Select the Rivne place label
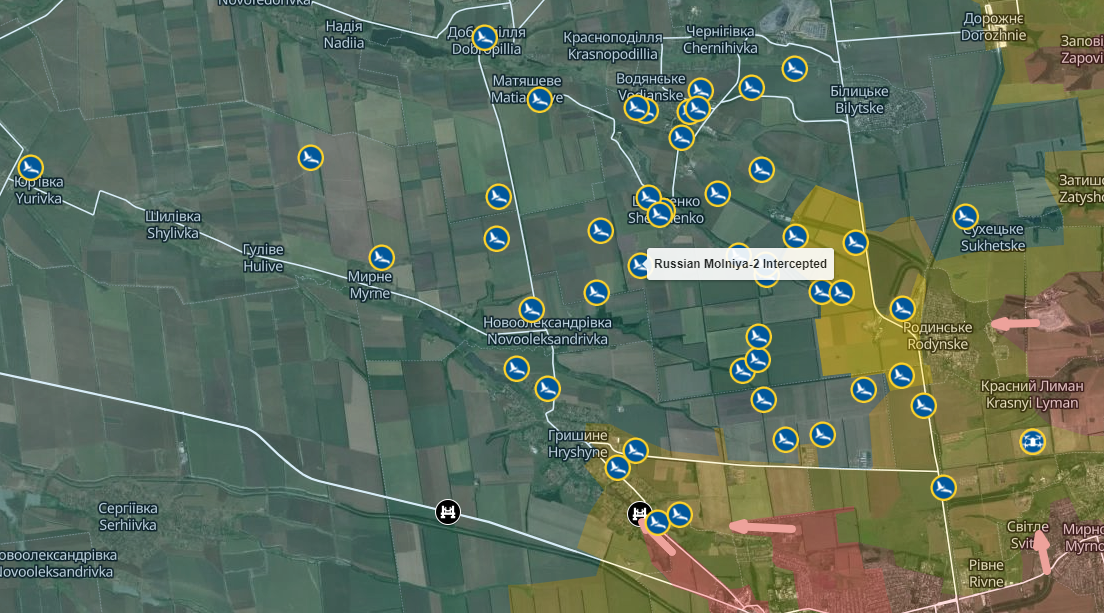 tap(986, 574)
